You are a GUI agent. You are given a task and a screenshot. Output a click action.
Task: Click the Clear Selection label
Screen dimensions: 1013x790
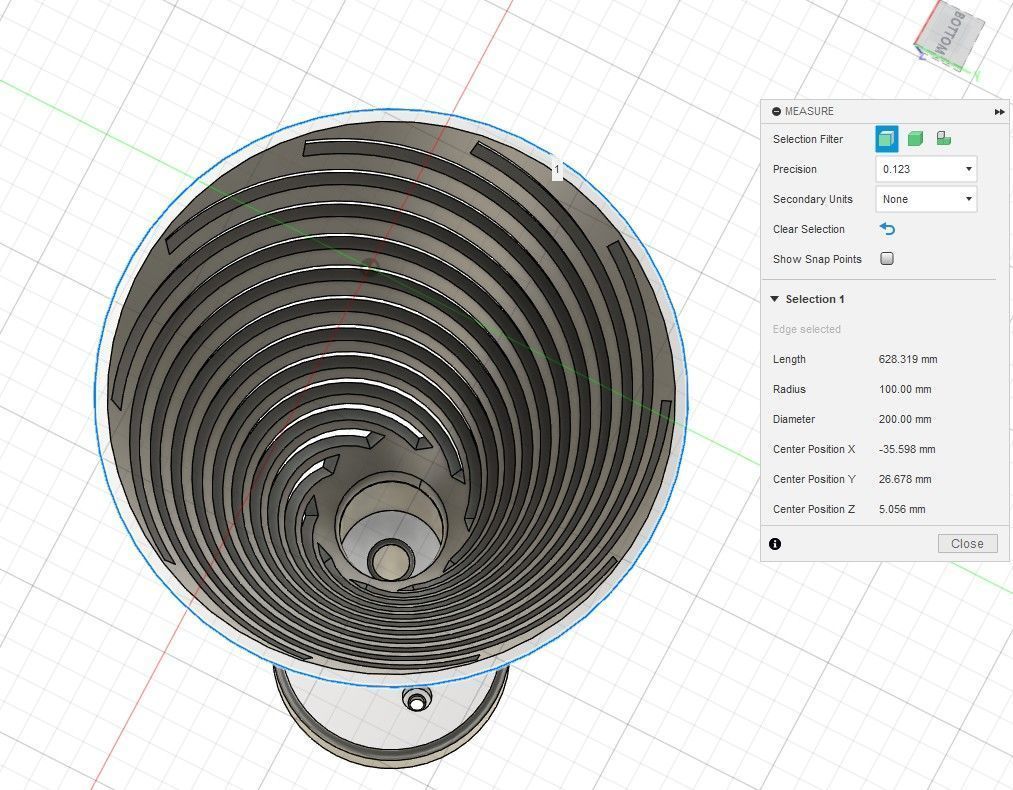808,229
